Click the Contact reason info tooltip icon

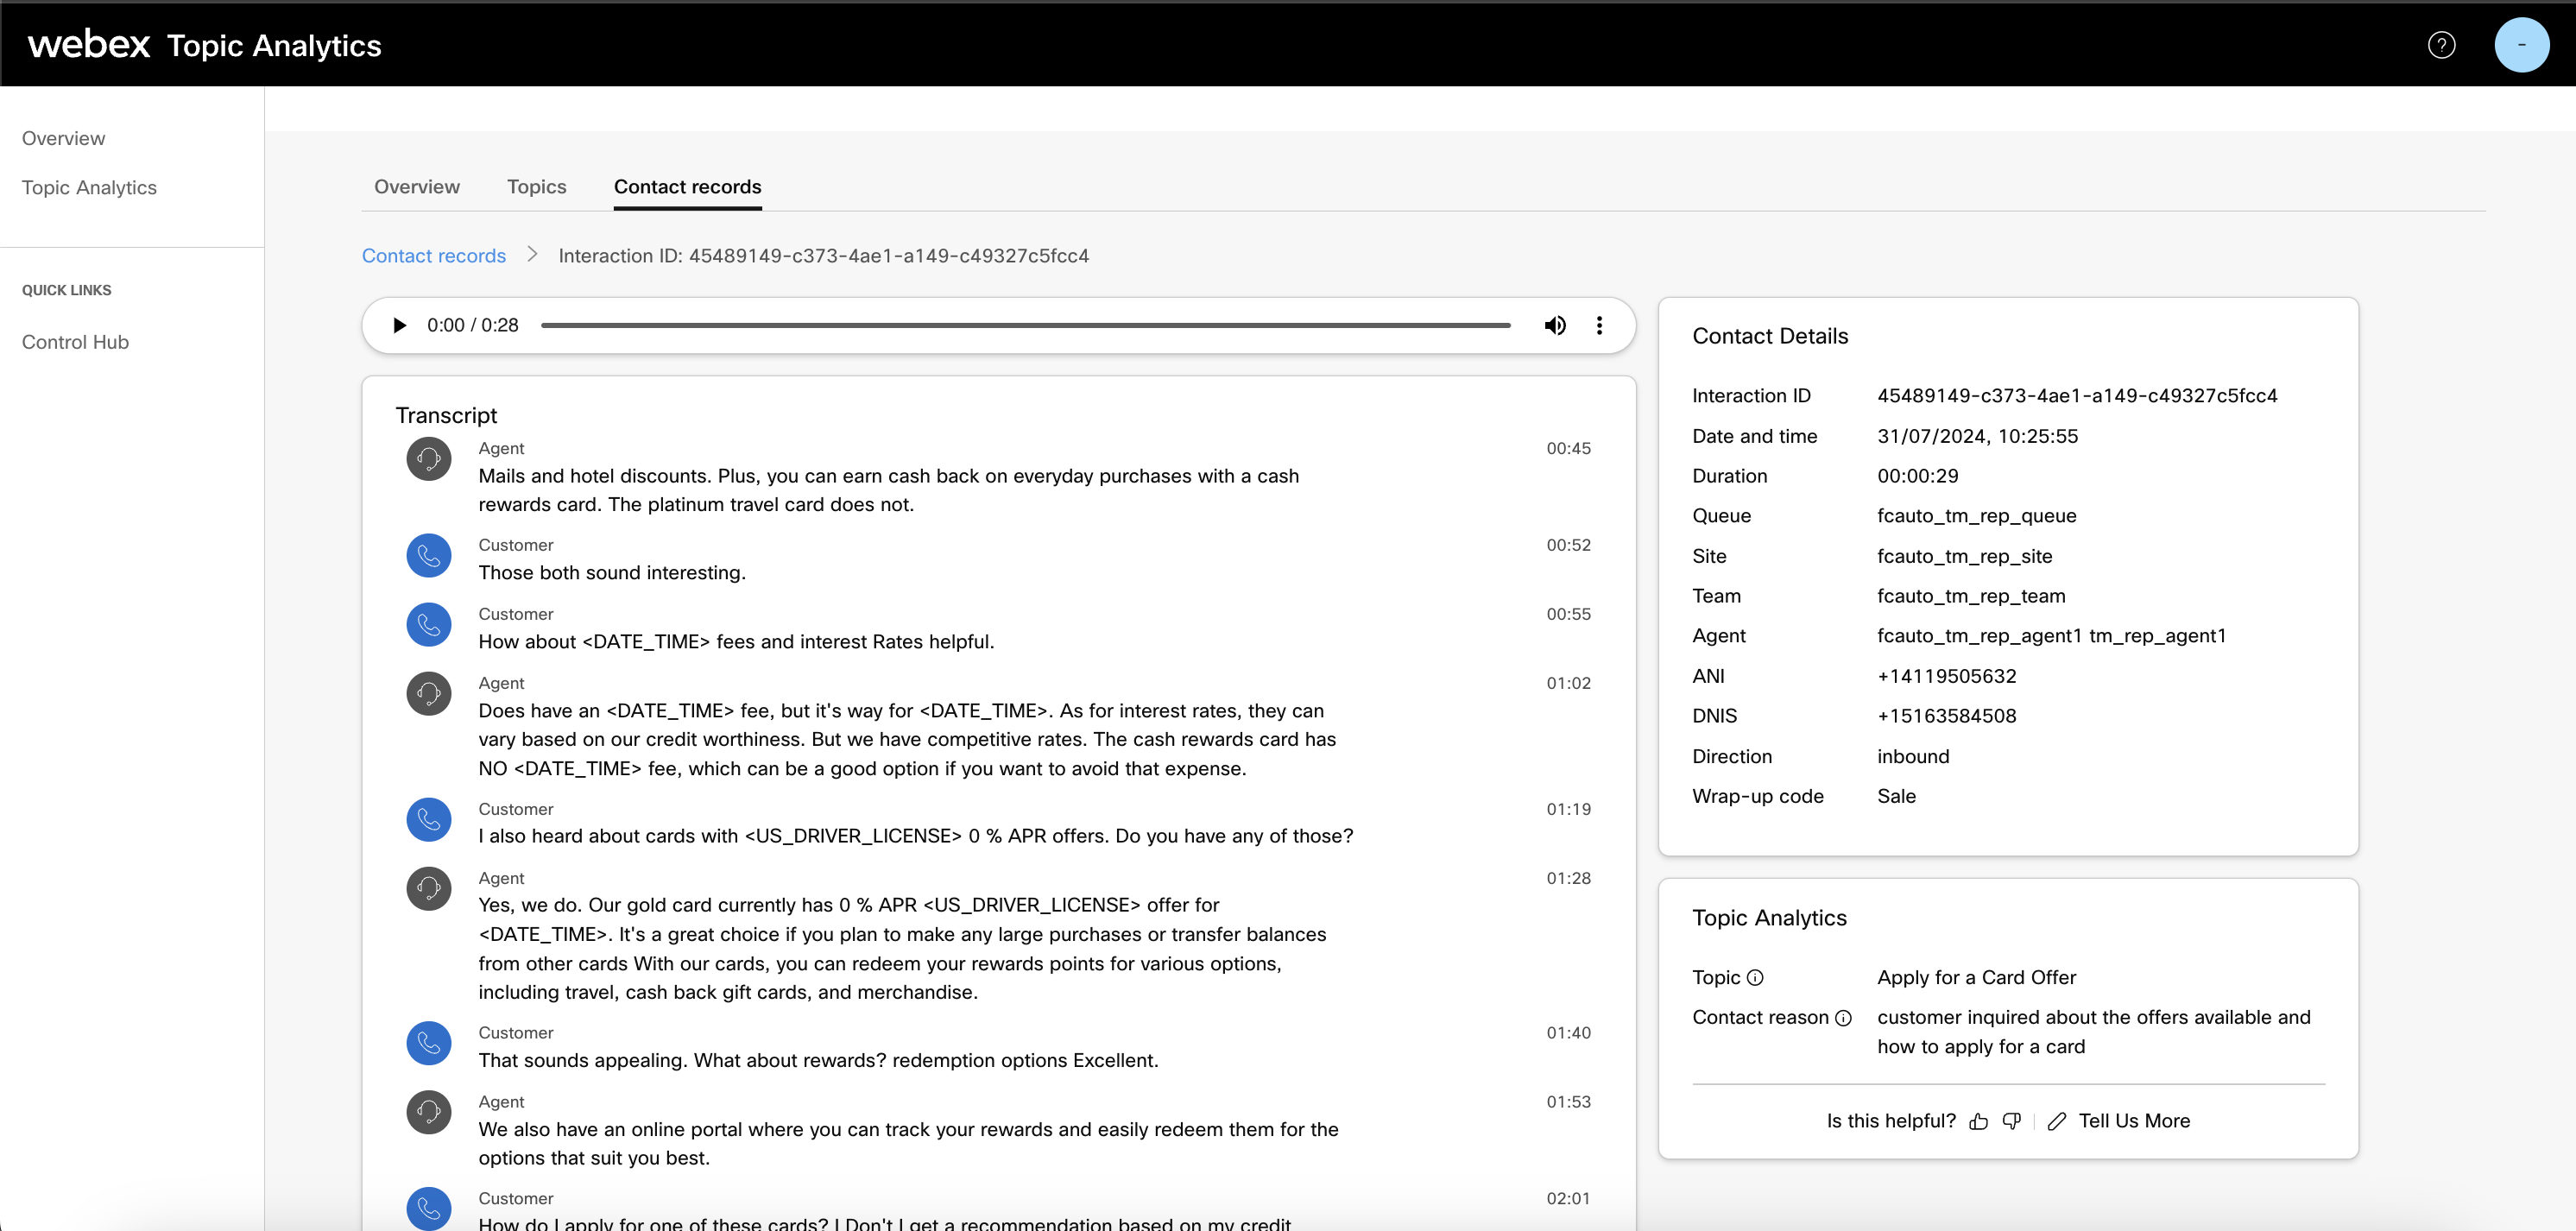click(1840, 1016)
